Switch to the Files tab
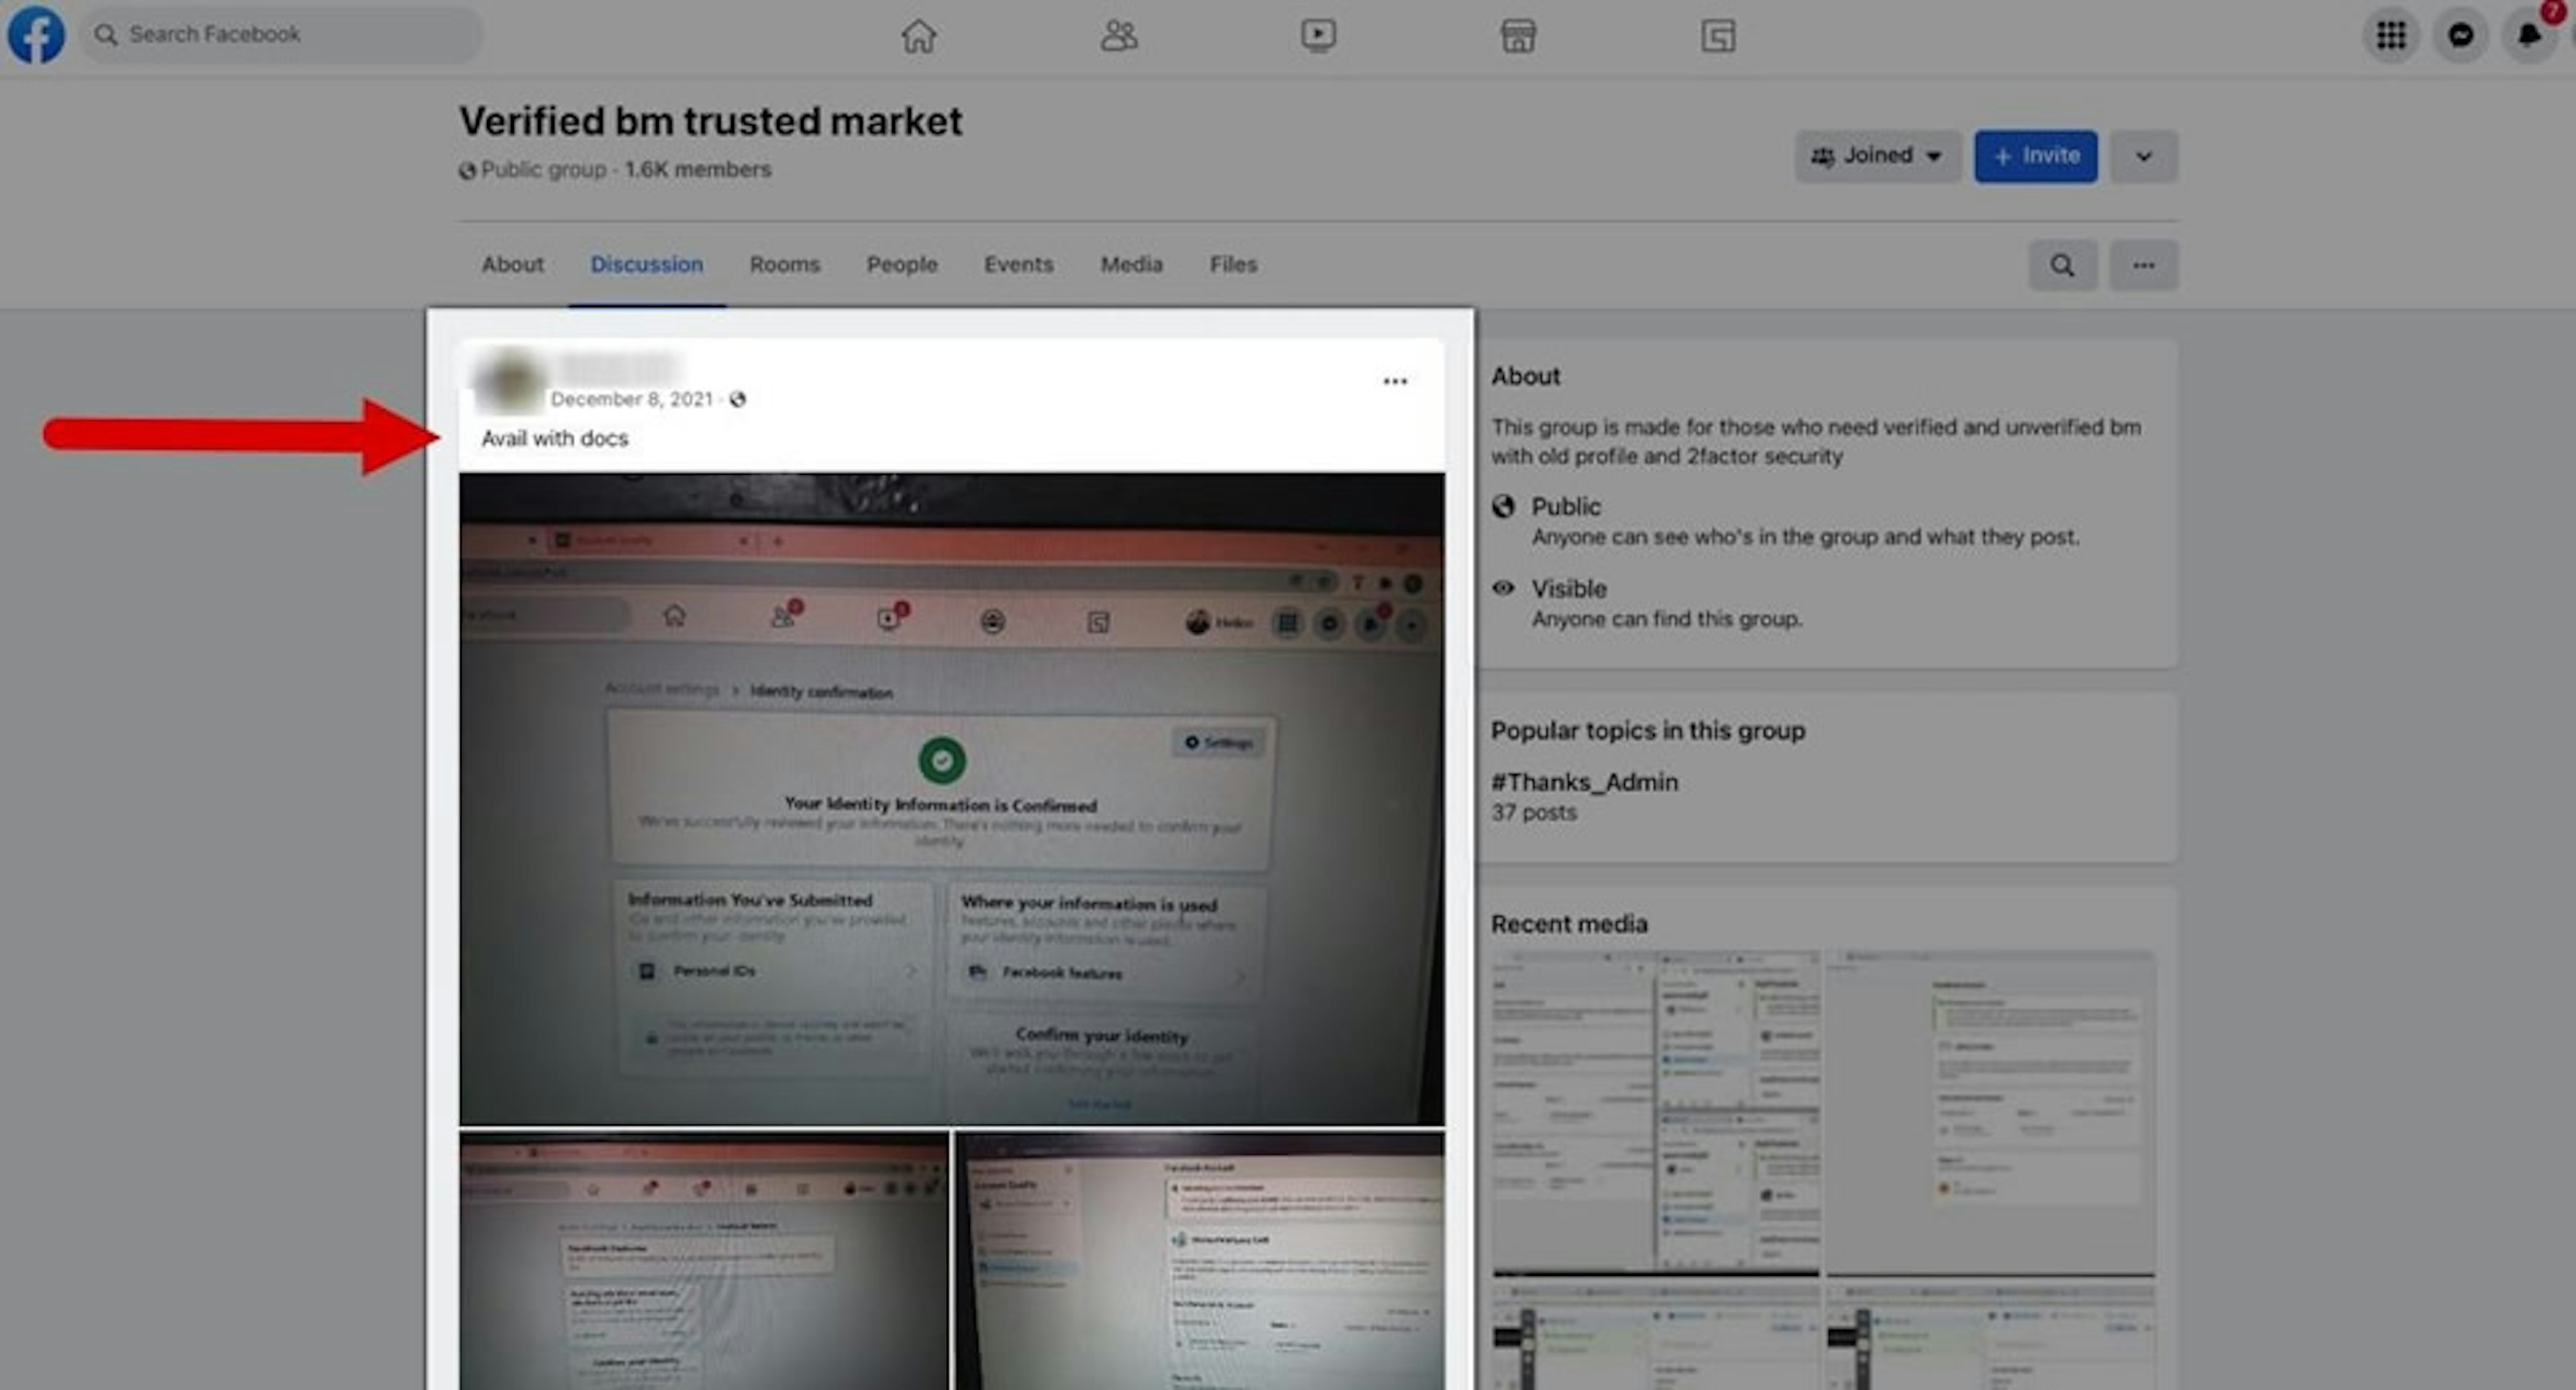The image size is (2576, 1390). pyautogui.click(x=1233, y=264)
